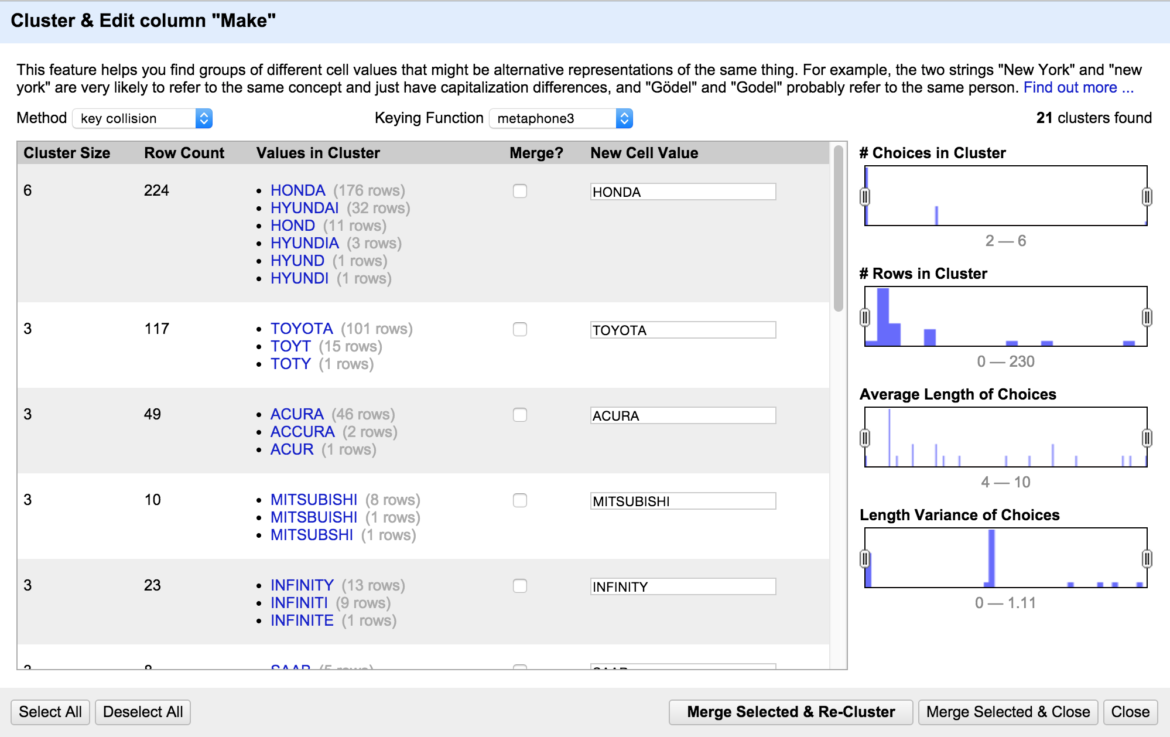Click the ACURA value link (46 rows)

(297, 414)
